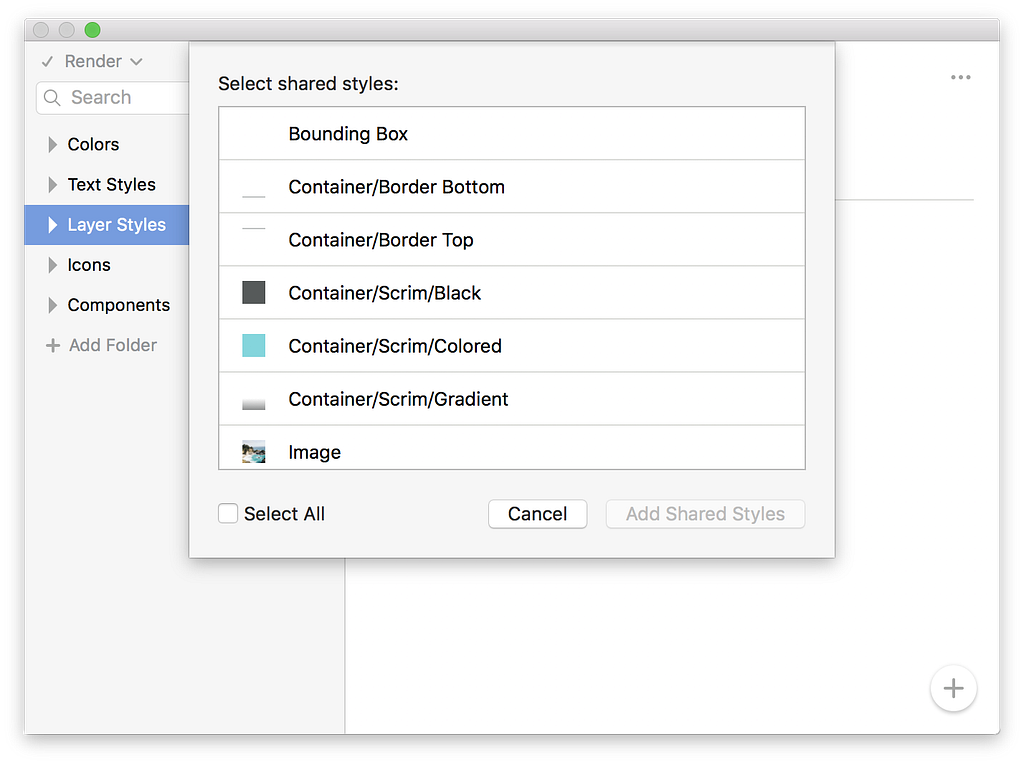Enable the Select All checkbox

click(x=228, y=514)
